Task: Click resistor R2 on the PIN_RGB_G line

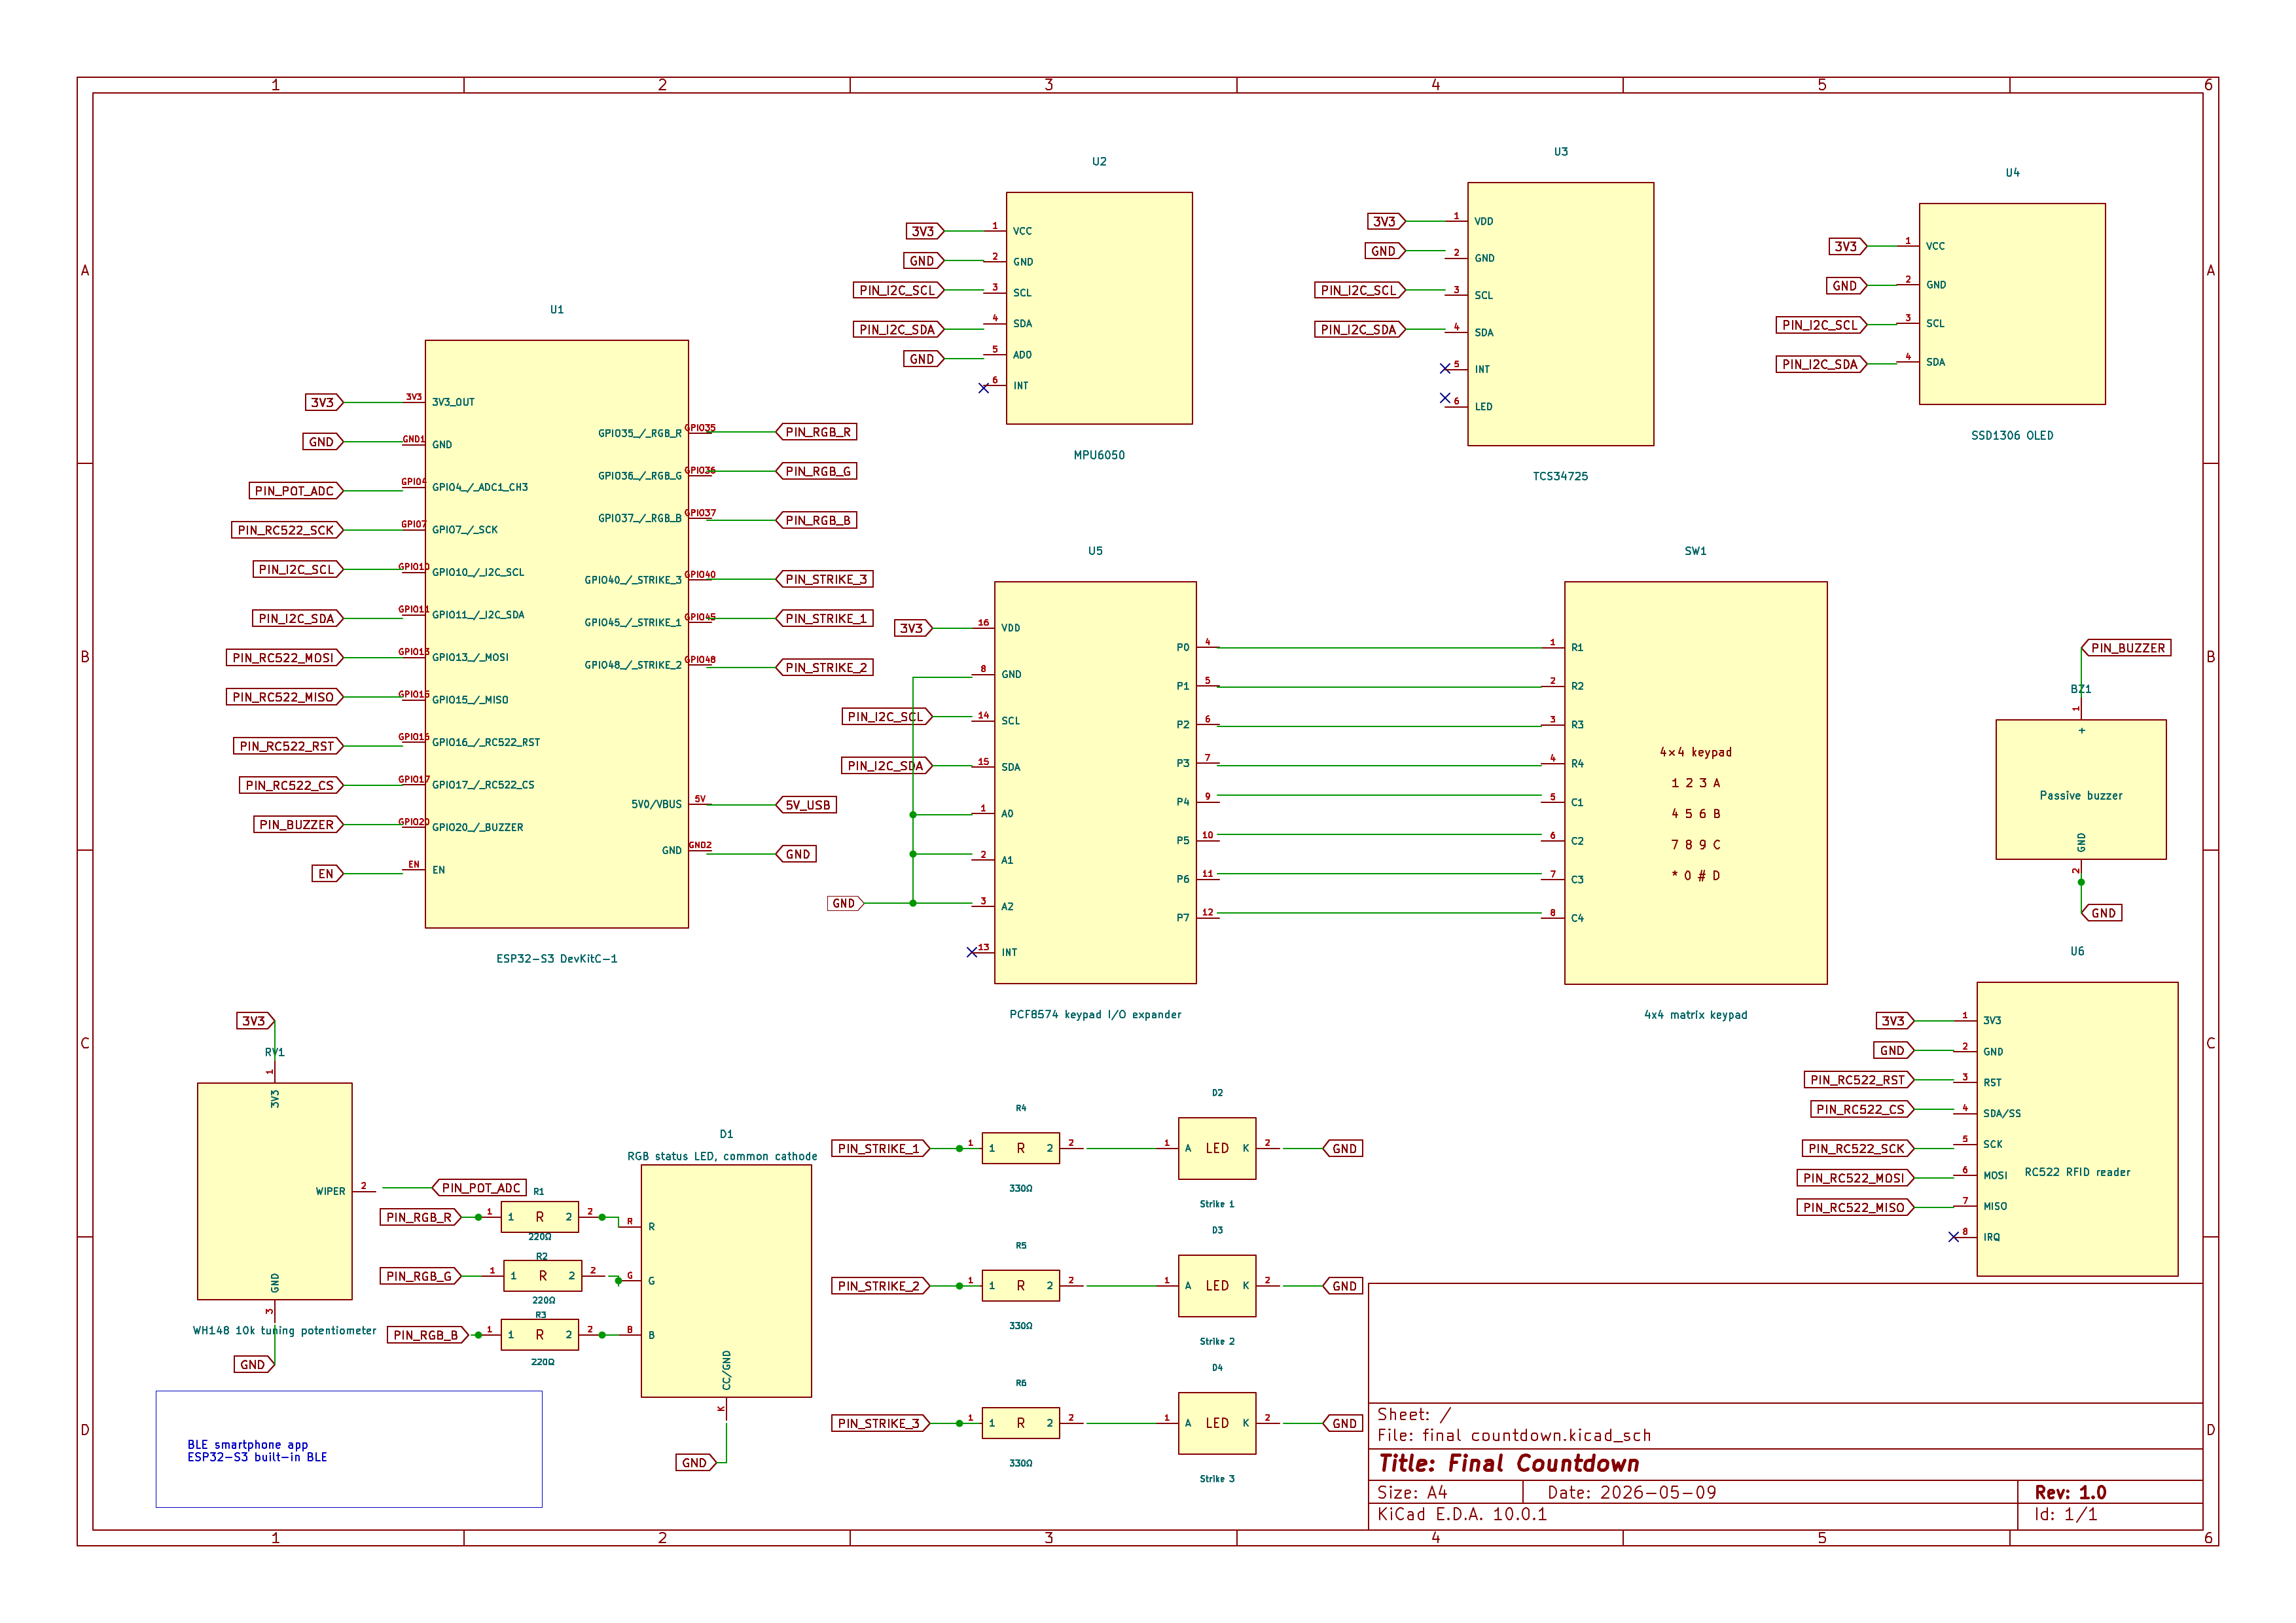Action: click(x=543, y=1276)
